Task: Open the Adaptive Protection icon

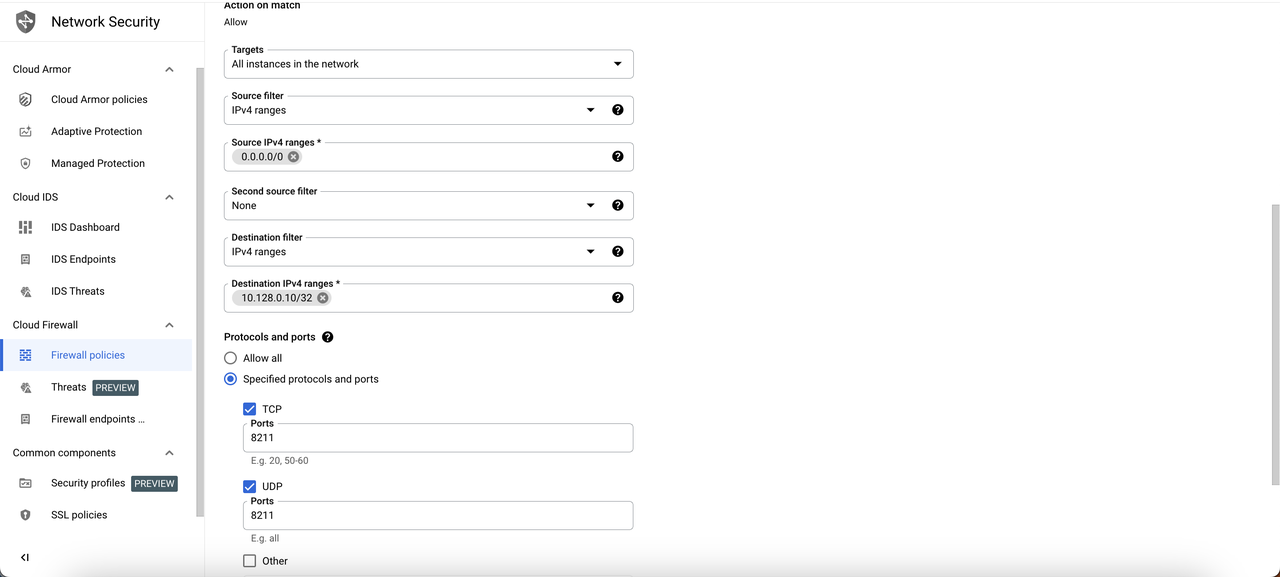Action: tap(26, 132)
